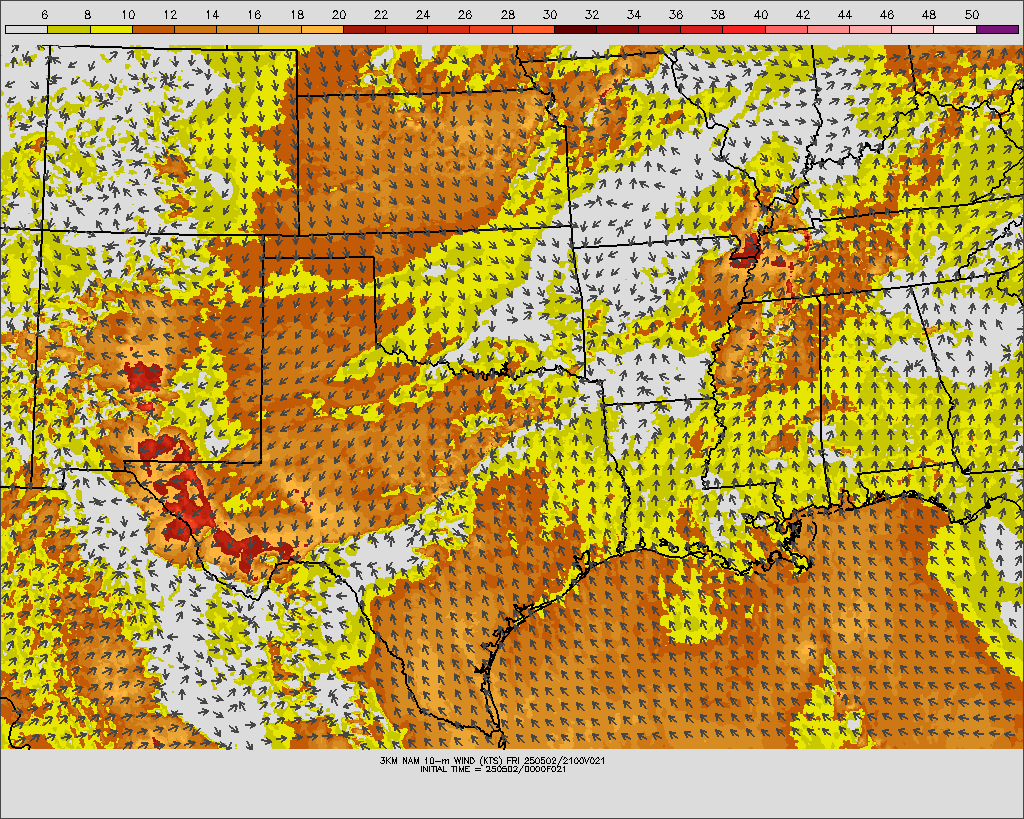Click the "24" legend scale label

tap(423, 14)
